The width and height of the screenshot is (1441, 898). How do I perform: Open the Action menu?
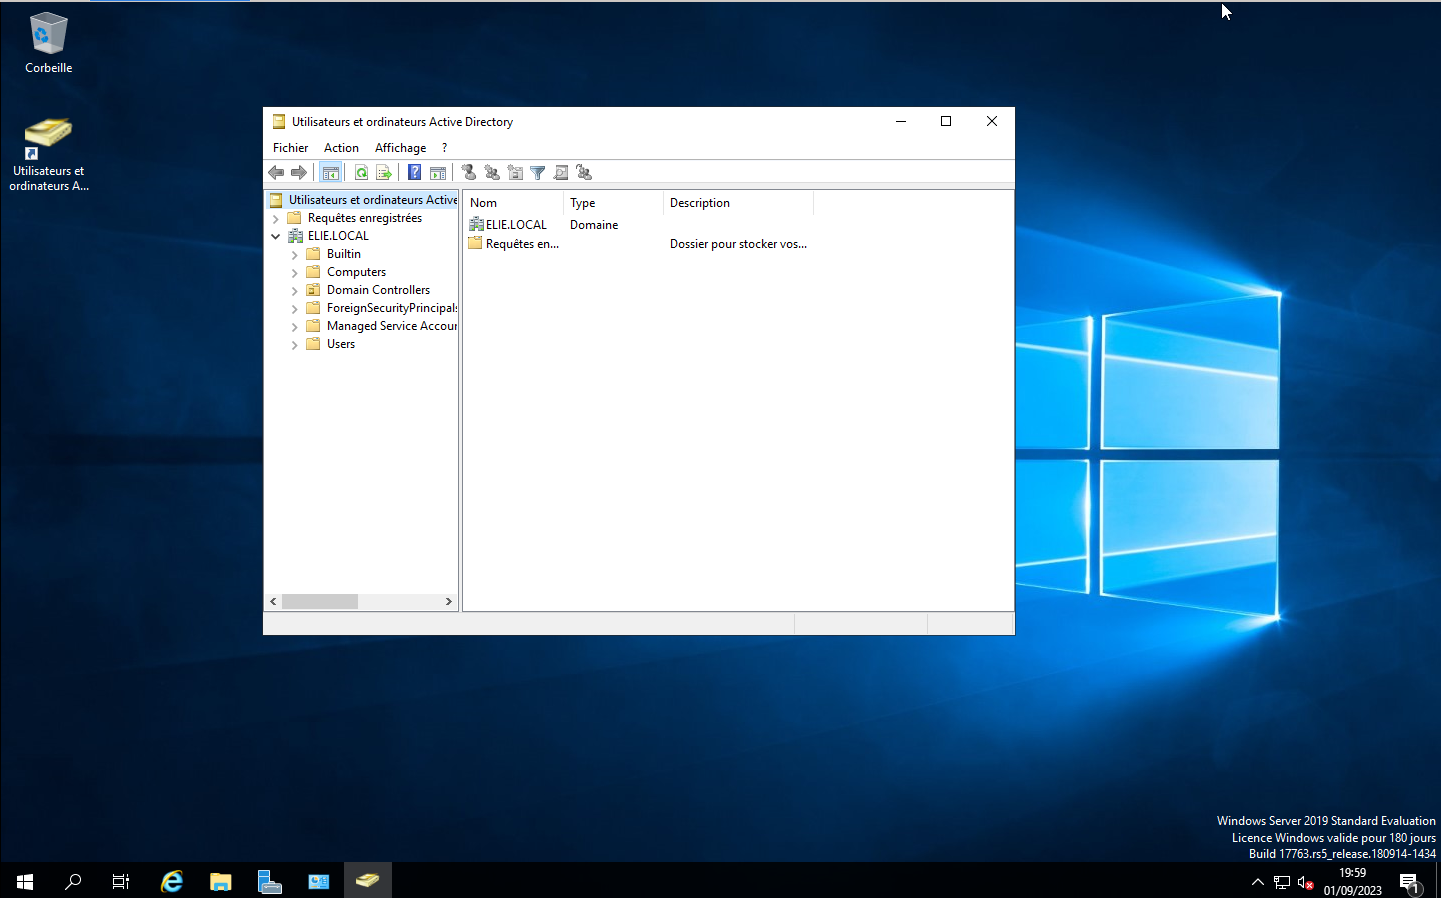click(341, 148)
